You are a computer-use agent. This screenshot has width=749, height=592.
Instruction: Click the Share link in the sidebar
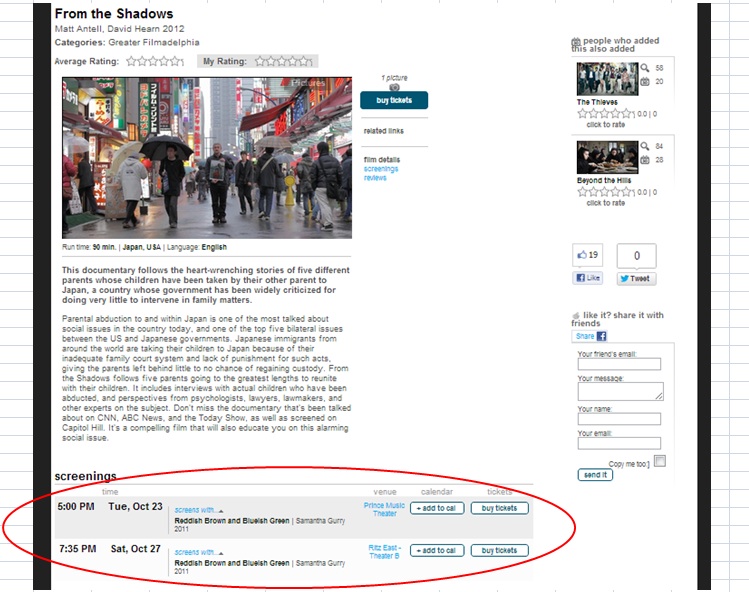(x=585, y=336)
